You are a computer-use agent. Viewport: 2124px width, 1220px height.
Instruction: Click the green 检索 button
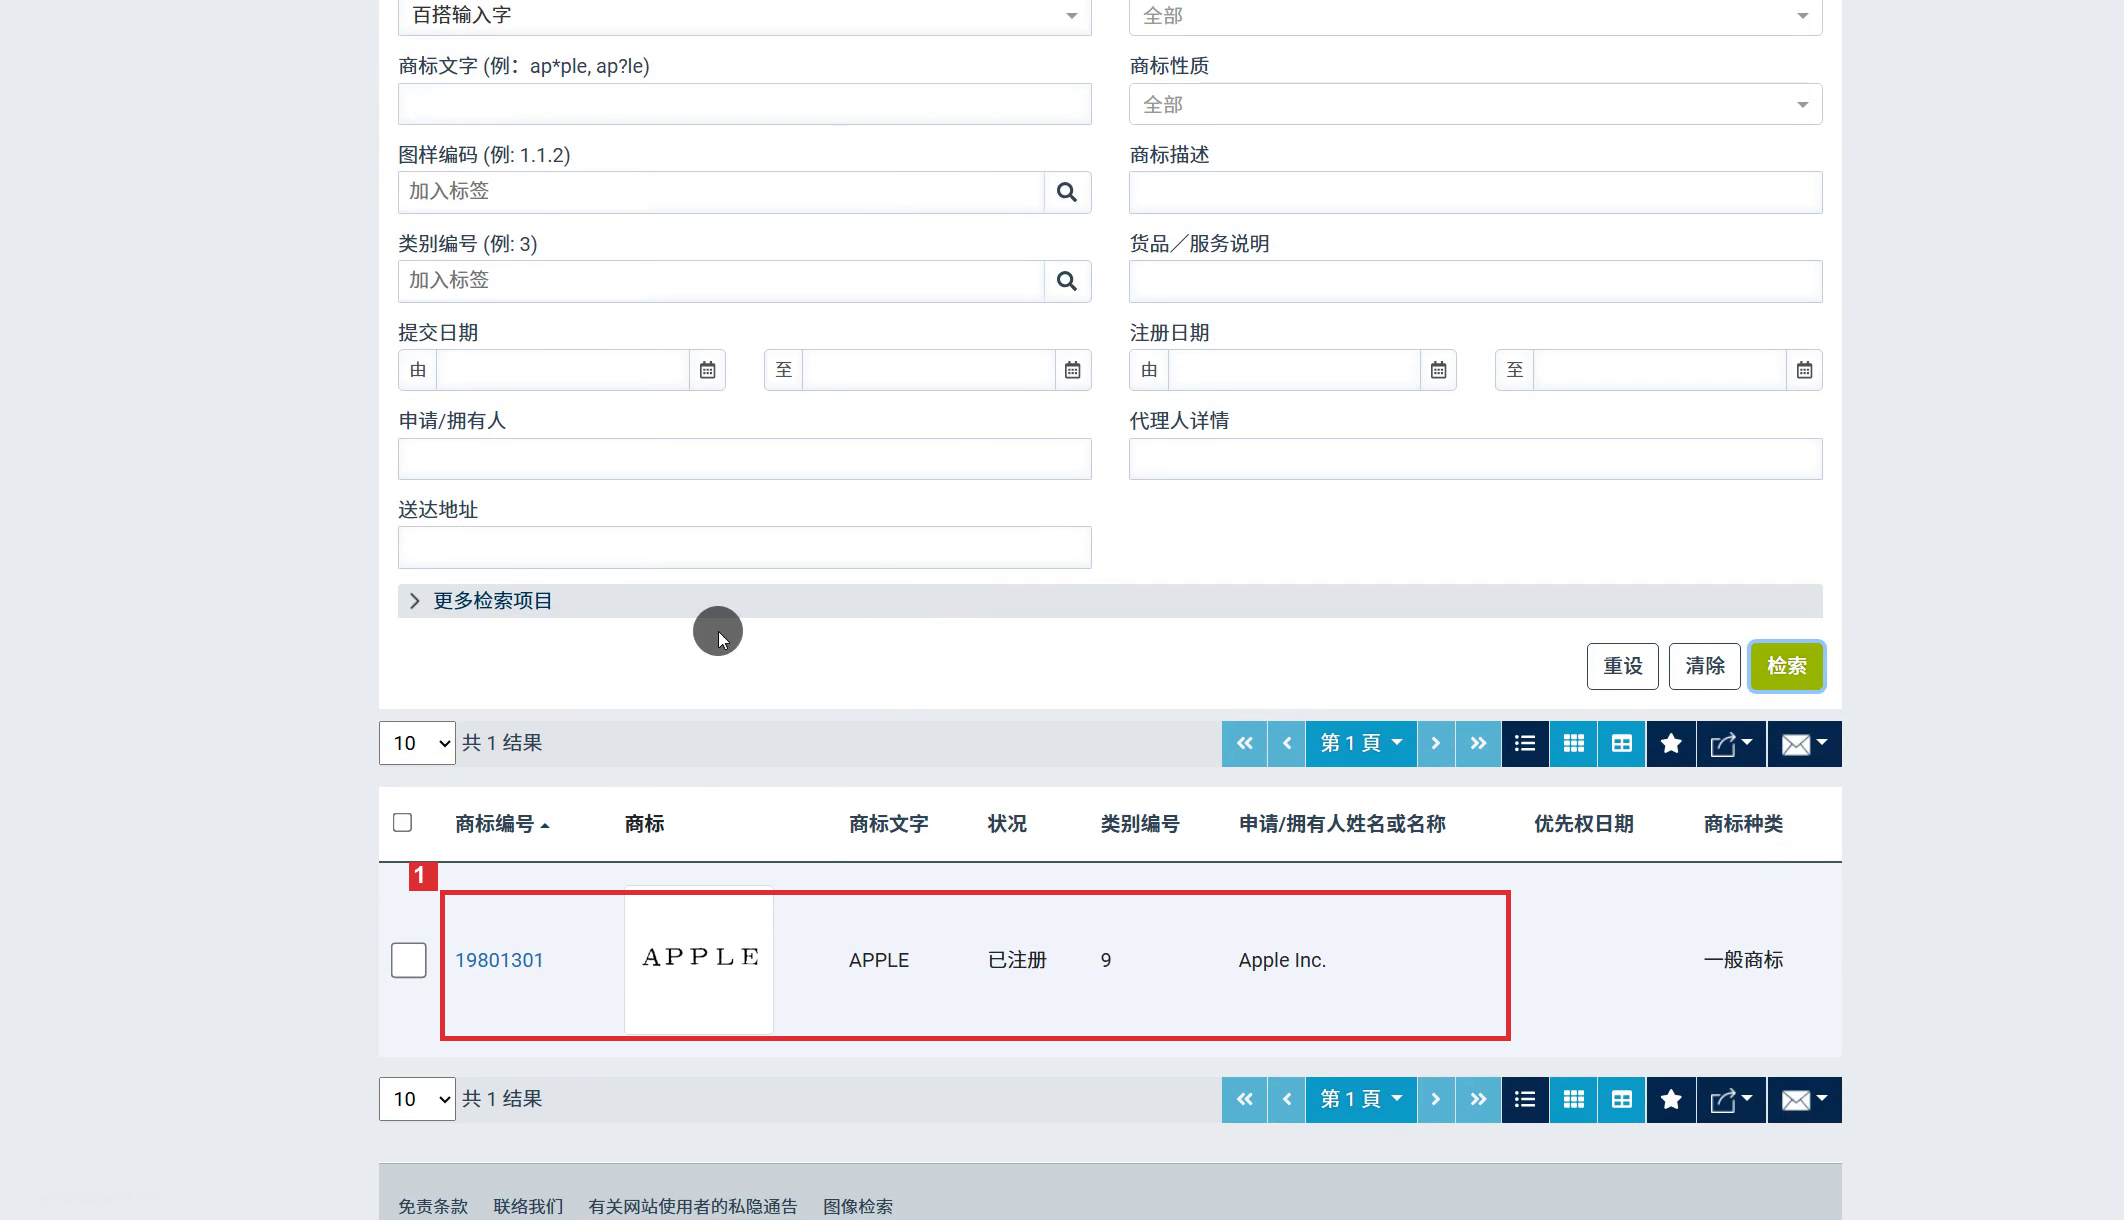click(1786, 666)
